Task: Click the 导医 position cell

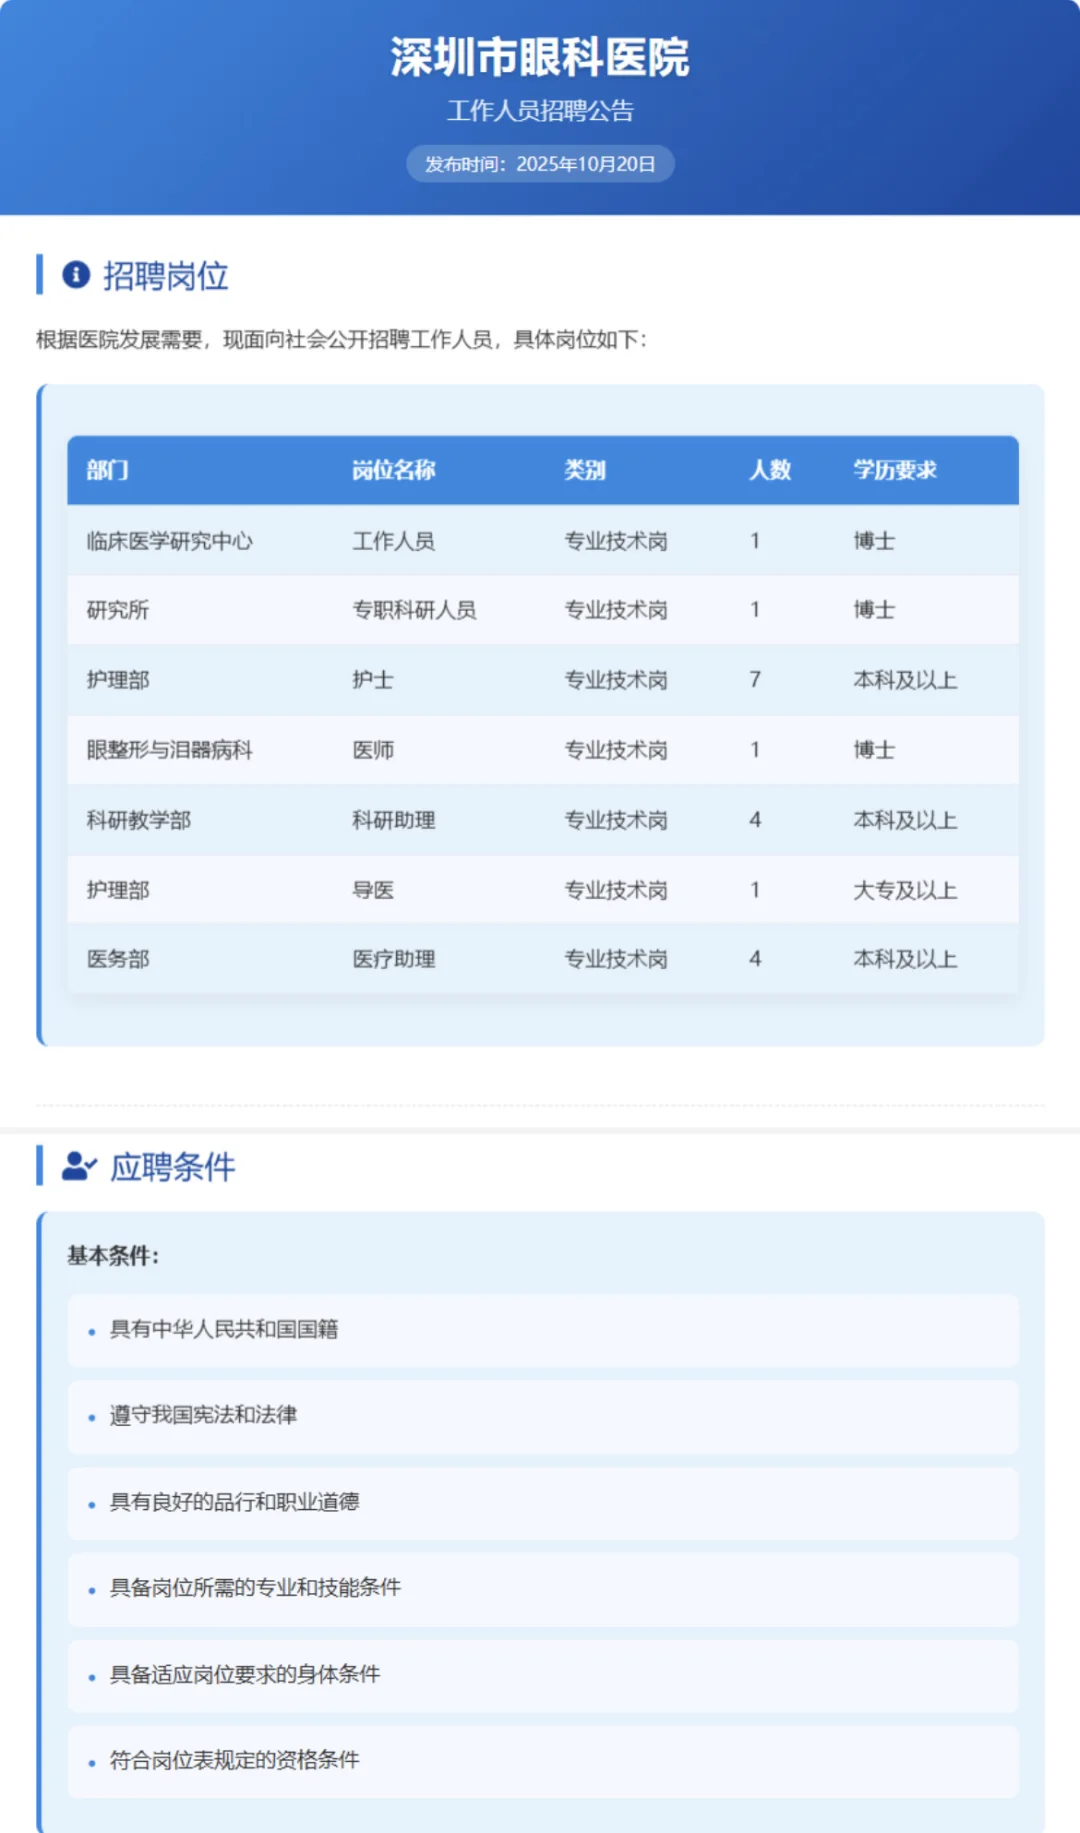Action: 373,890
